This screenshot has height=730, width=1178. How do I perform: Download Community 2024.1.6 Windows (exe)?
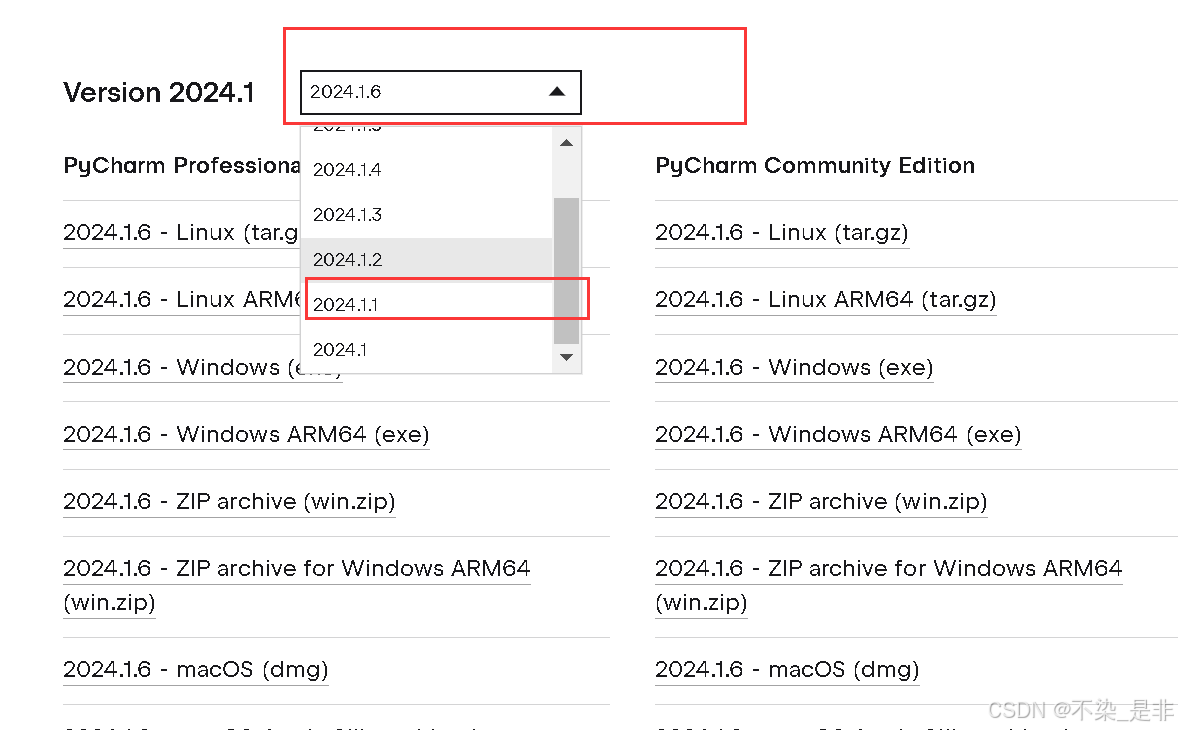click(x=794, y=367)
